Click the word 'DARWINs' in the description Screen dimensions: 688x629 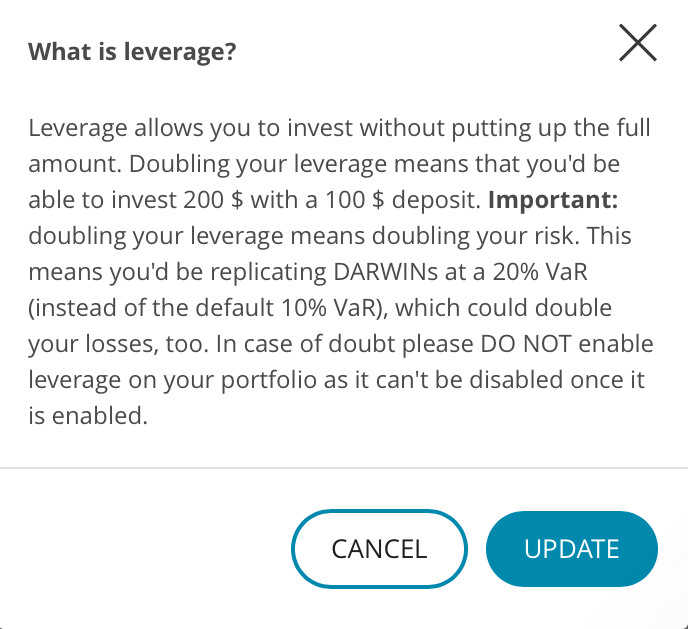pyautogui.click(x=385, y=272)
